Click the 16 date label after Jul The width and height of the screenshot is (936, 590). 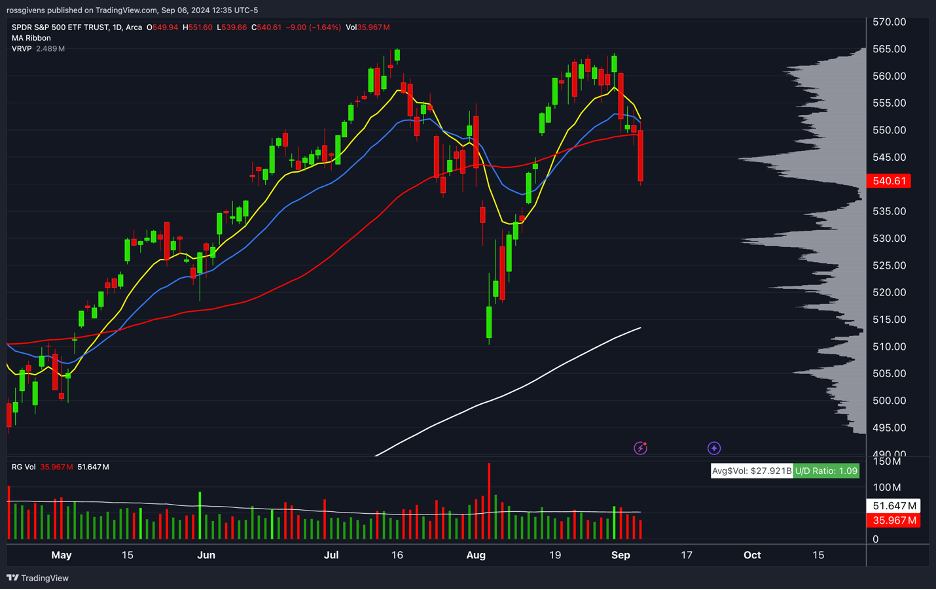click(397, 555)
